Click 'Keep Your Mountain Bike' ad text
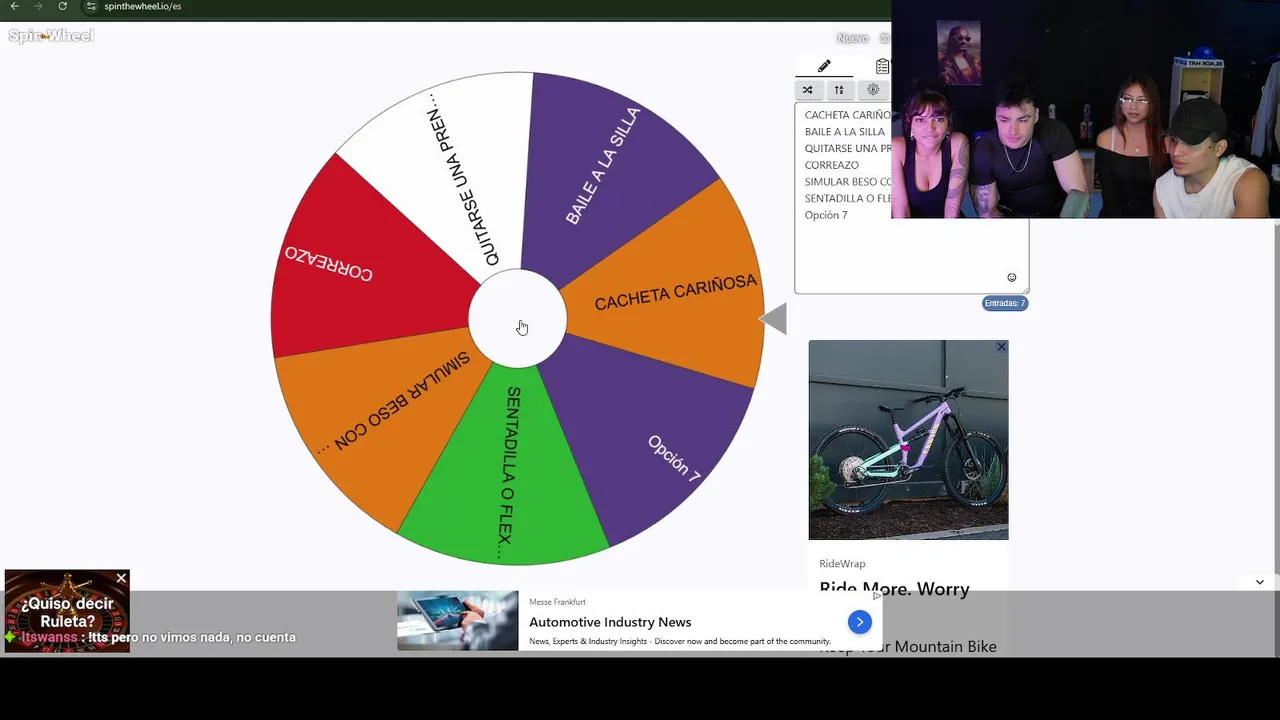1280x720 pixels. [908, 647]
